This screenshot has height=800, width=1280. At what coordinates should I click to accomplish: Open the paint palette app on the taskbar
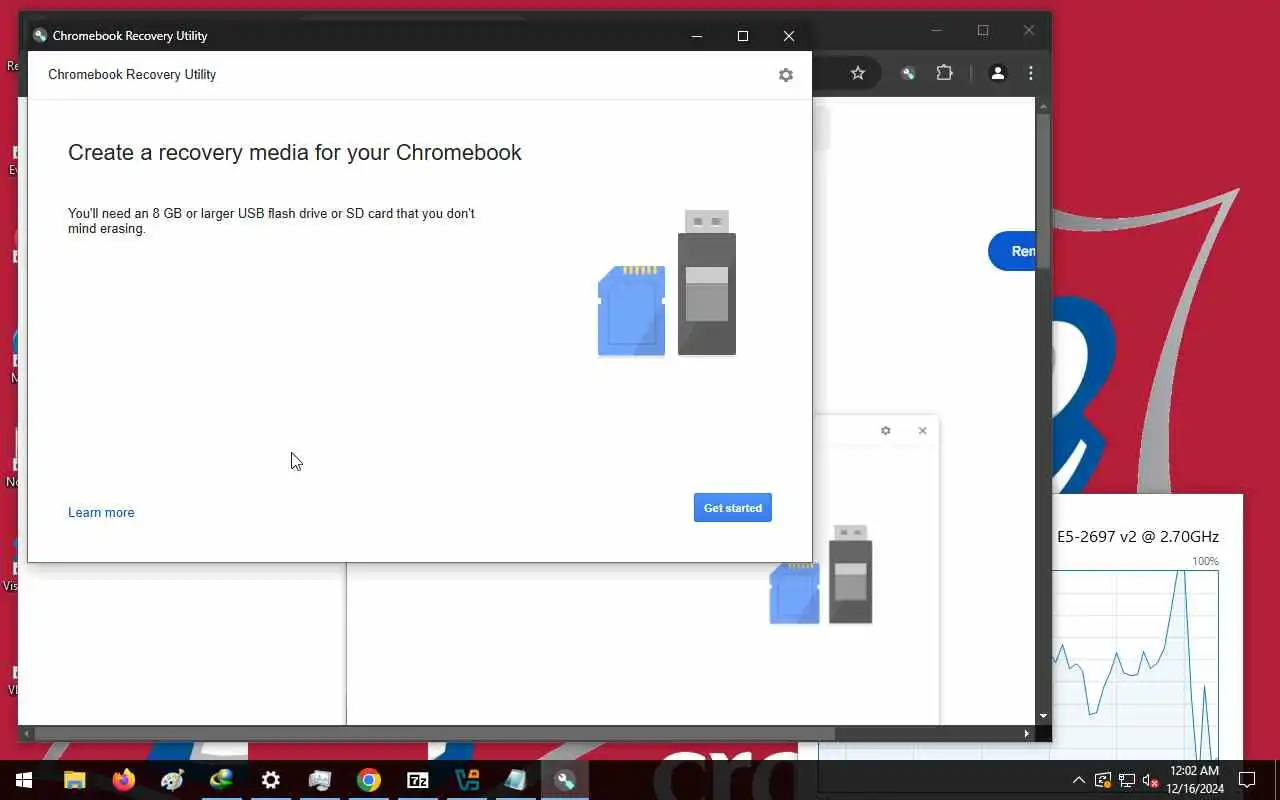pos(173,780)
